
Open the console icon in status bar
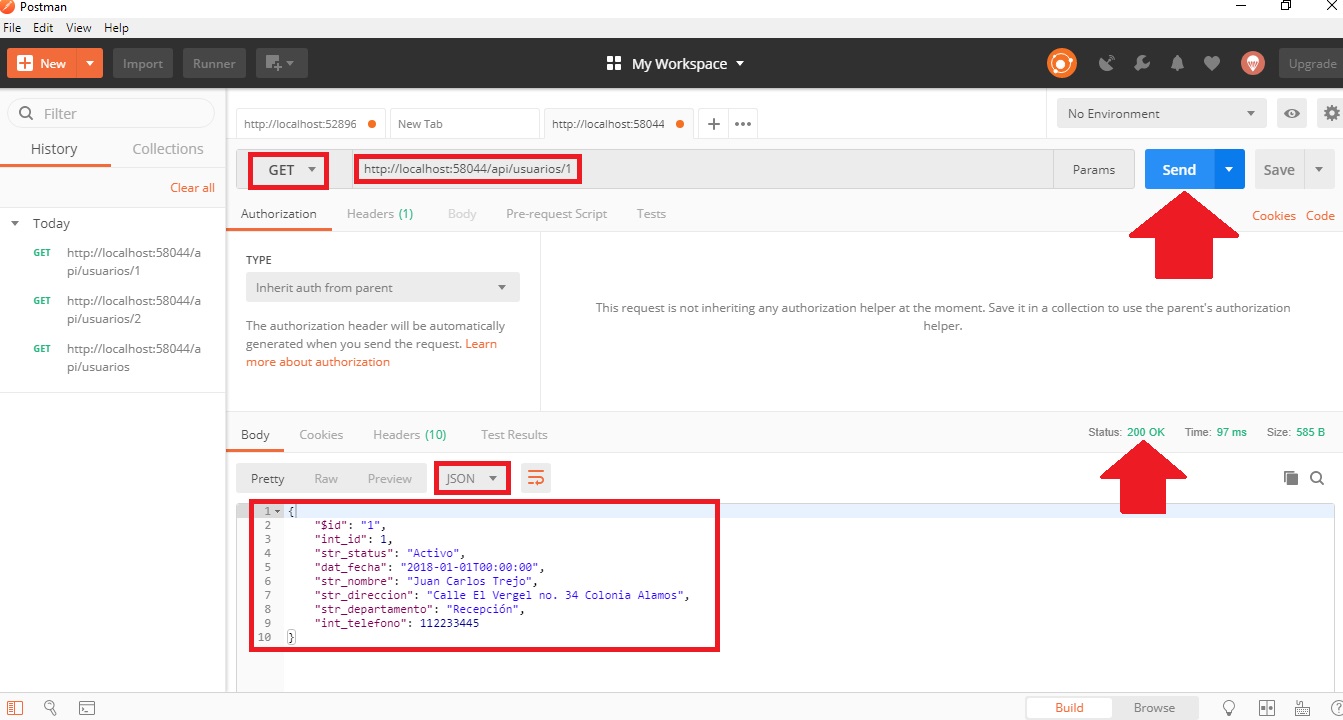pos(86,707)
